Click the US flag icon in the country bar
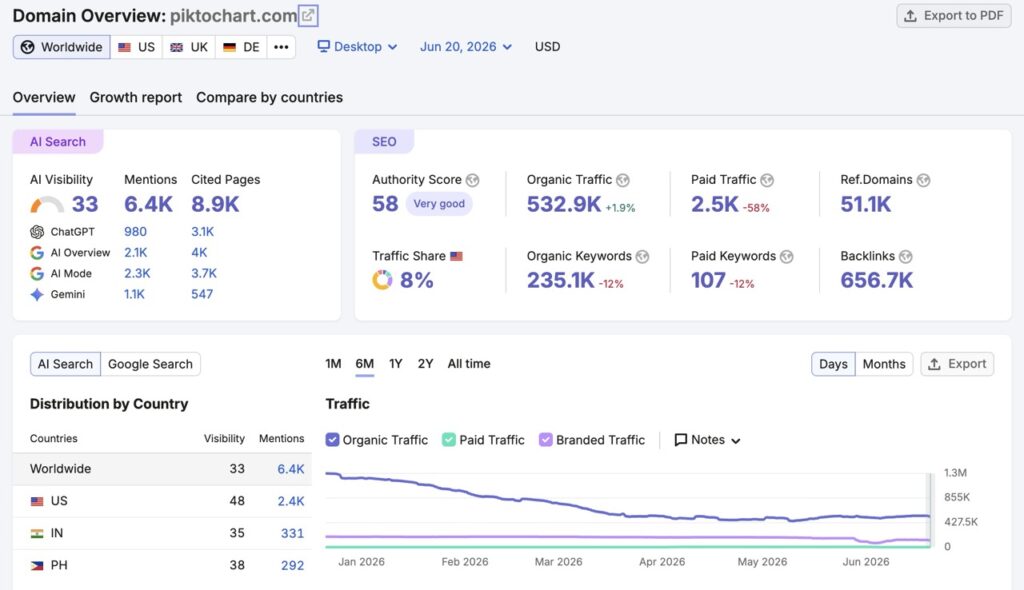The image size is (1024, 590). (x=124, y=47)
